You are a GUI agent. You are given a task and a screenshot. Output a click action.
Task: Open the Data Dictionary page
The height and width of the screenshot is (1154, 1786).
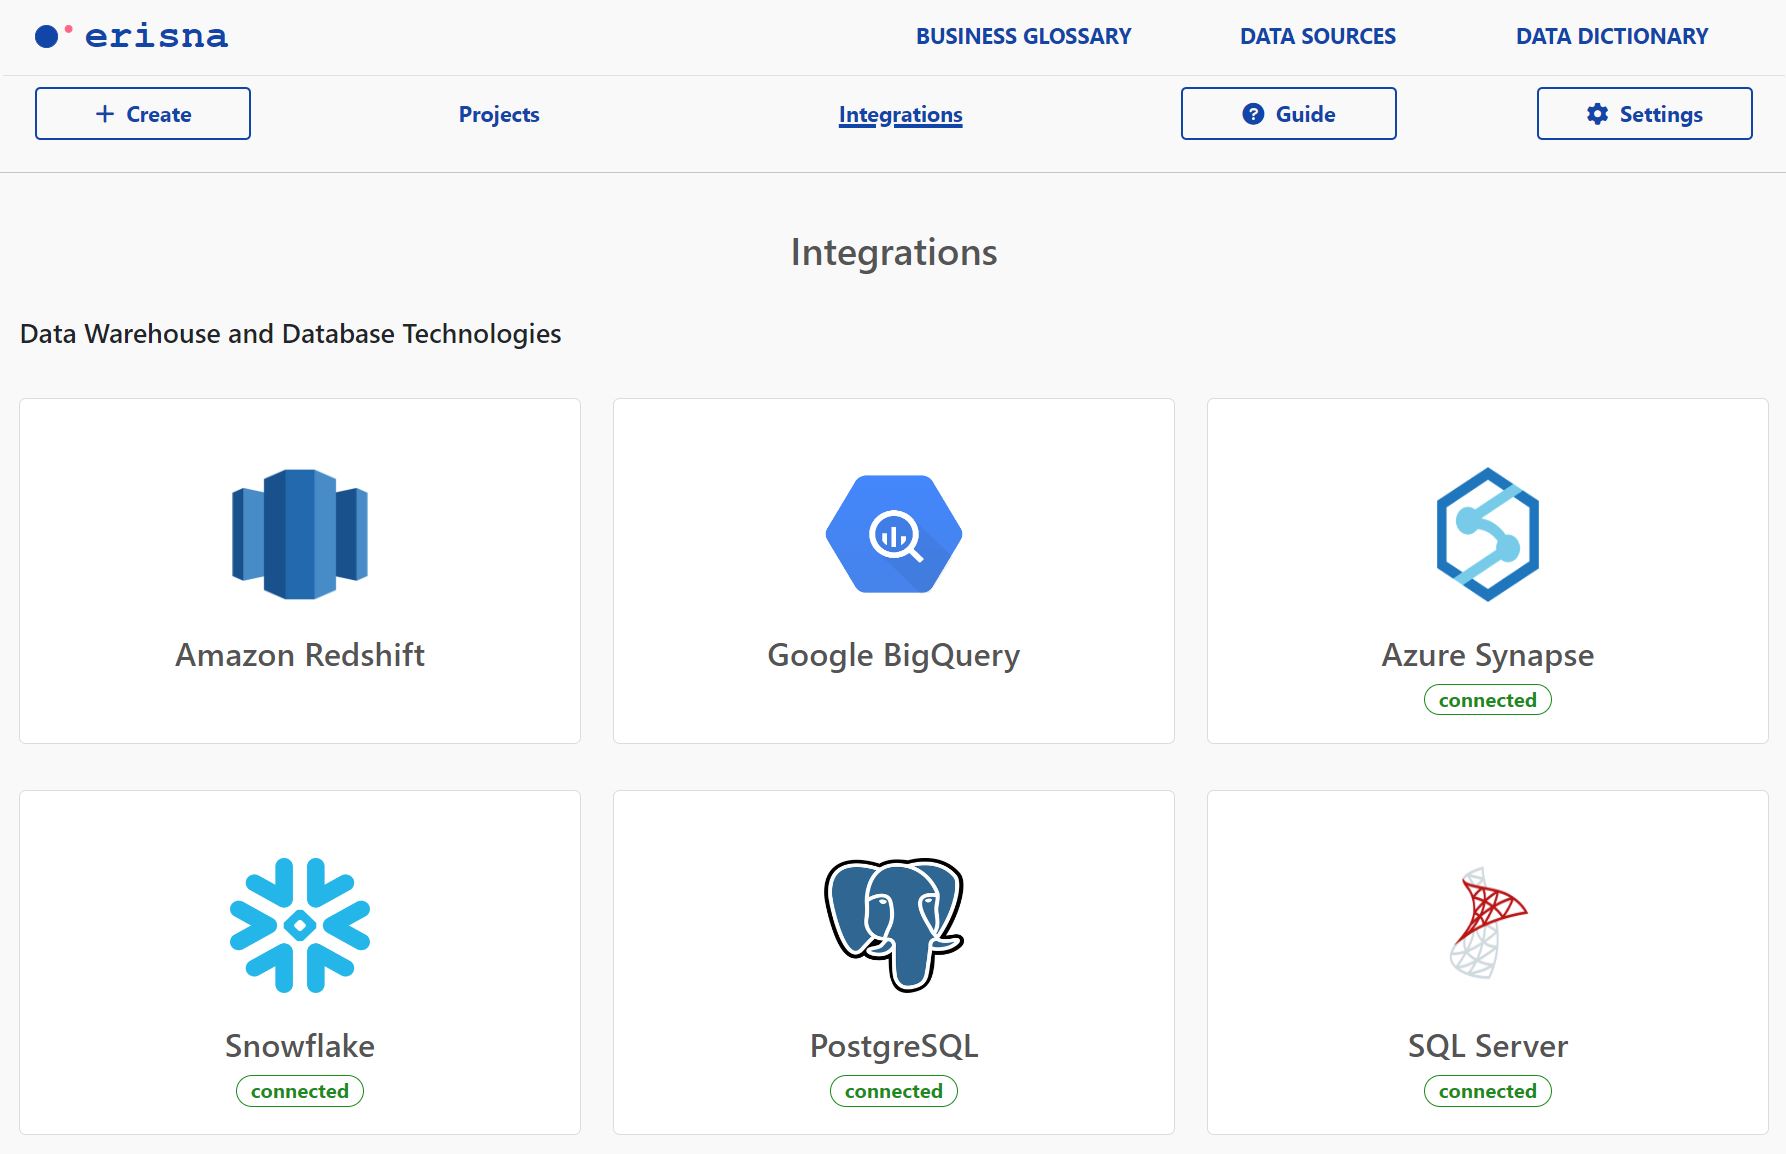[1612, 37]
